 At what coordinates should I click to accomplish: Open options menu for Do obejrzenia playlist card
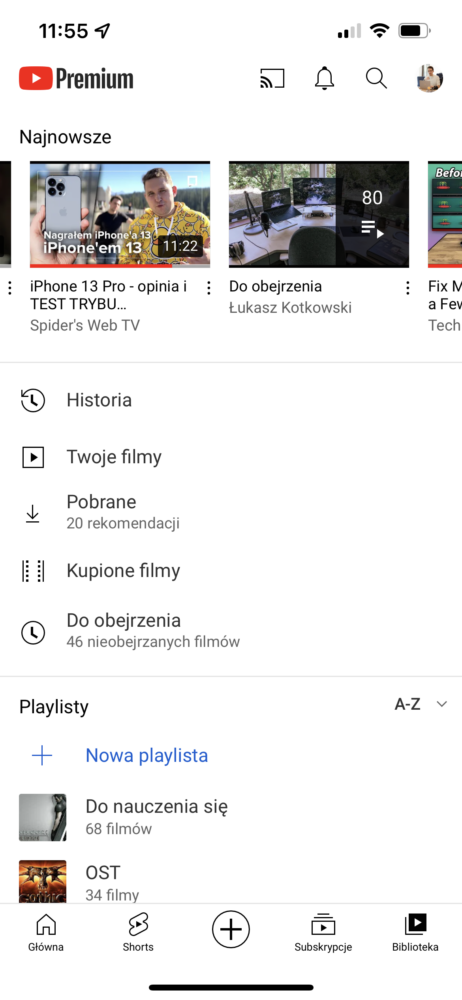[x=408, y=288]
